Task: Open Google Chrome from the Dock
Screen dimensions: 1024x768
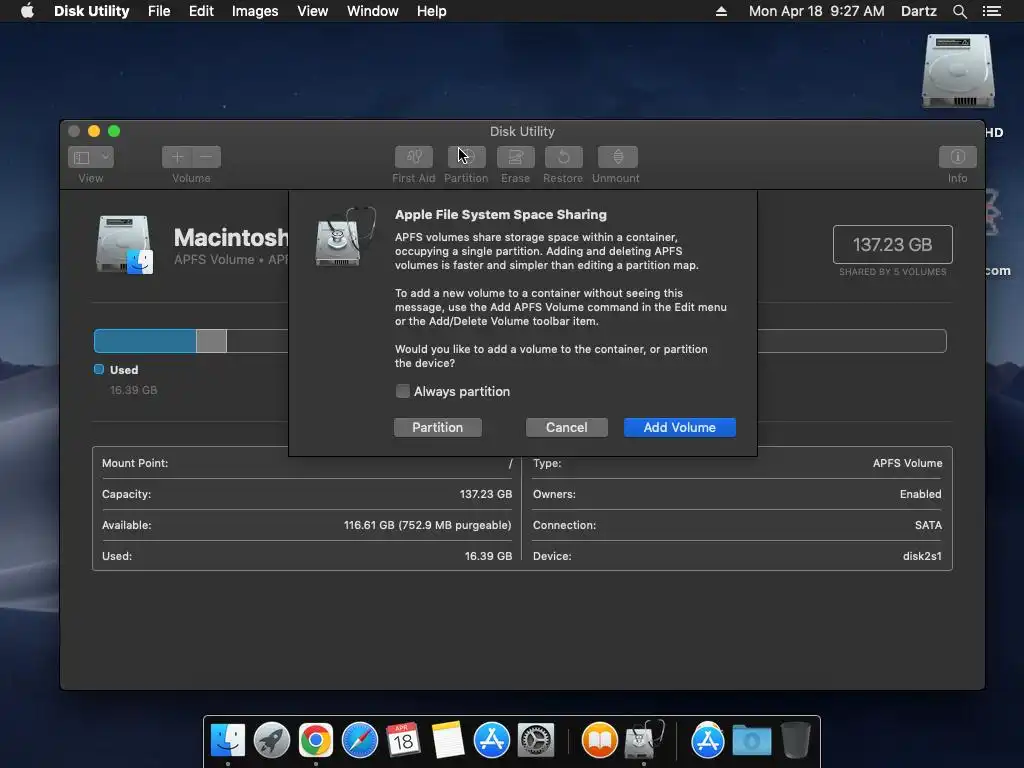Action: click(315, 741)
